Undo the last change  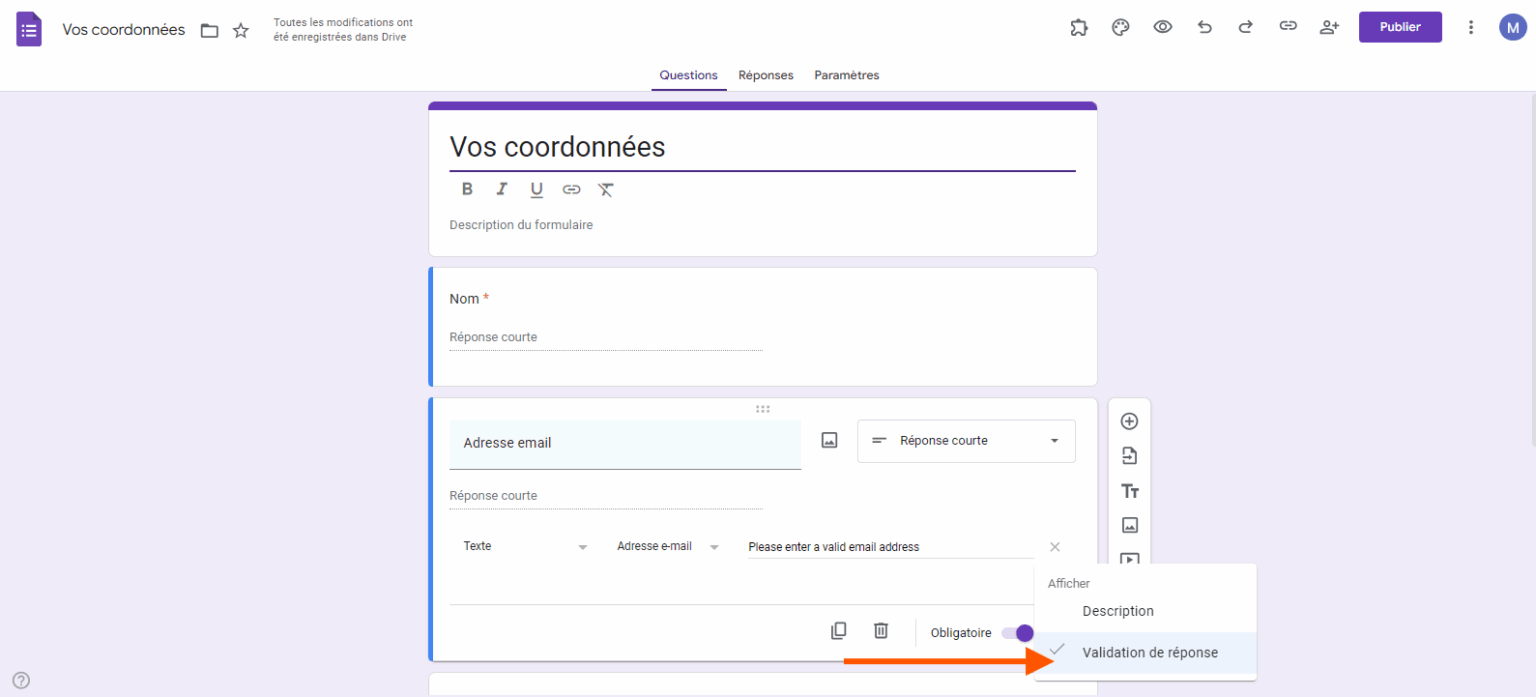point(1204,27)
